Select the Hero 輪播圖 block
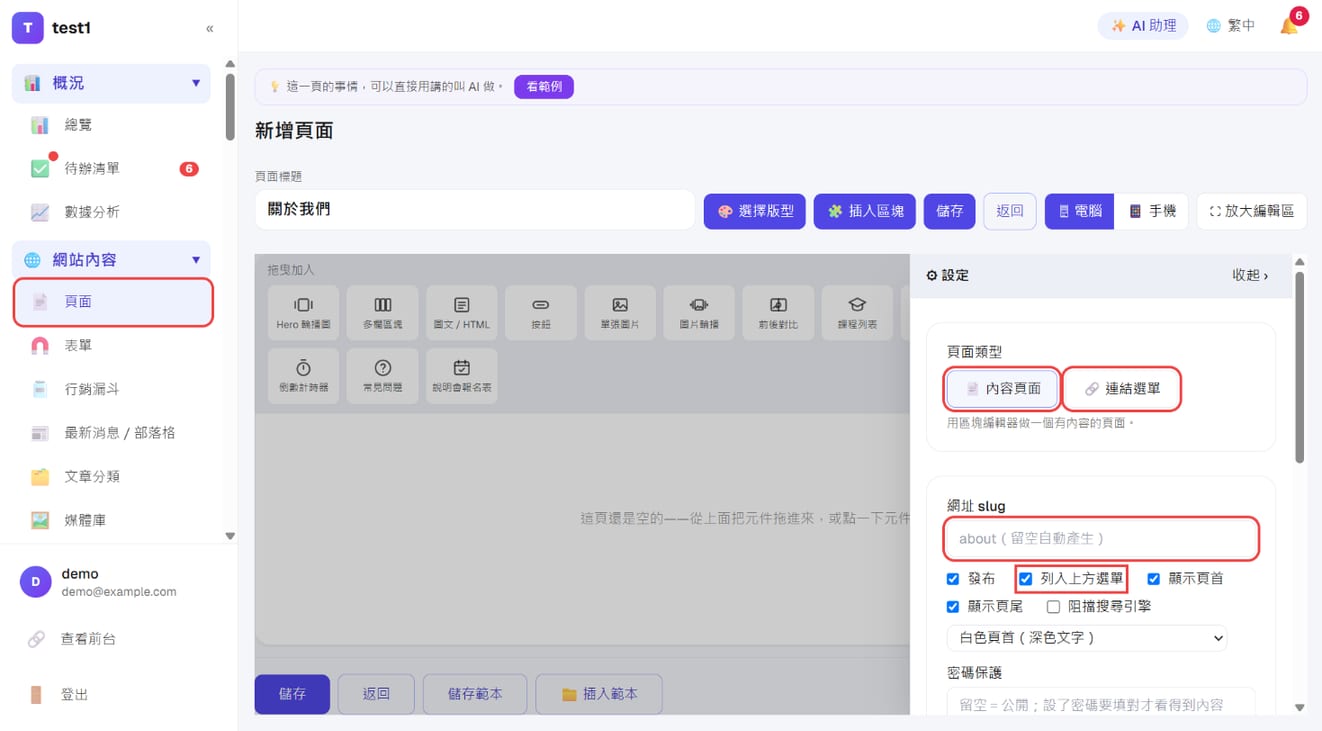This screenshot has width=1322, height=731. pos(303,313)
